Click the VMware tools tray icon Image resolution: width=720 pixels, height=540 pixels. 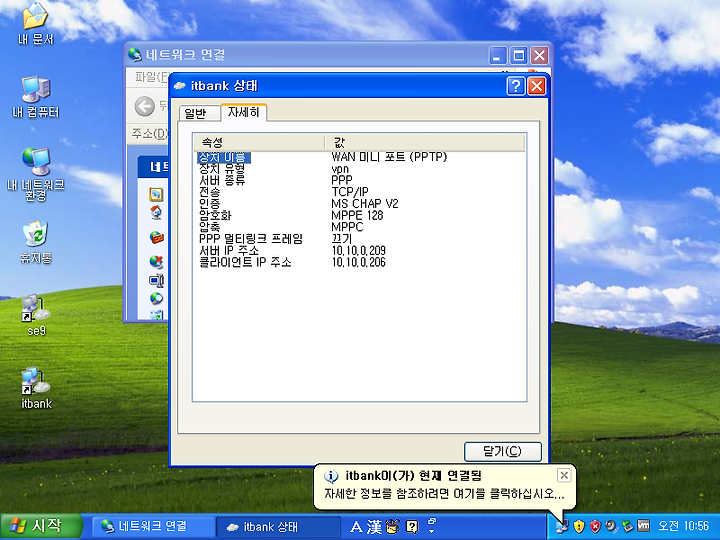(644, 526)
